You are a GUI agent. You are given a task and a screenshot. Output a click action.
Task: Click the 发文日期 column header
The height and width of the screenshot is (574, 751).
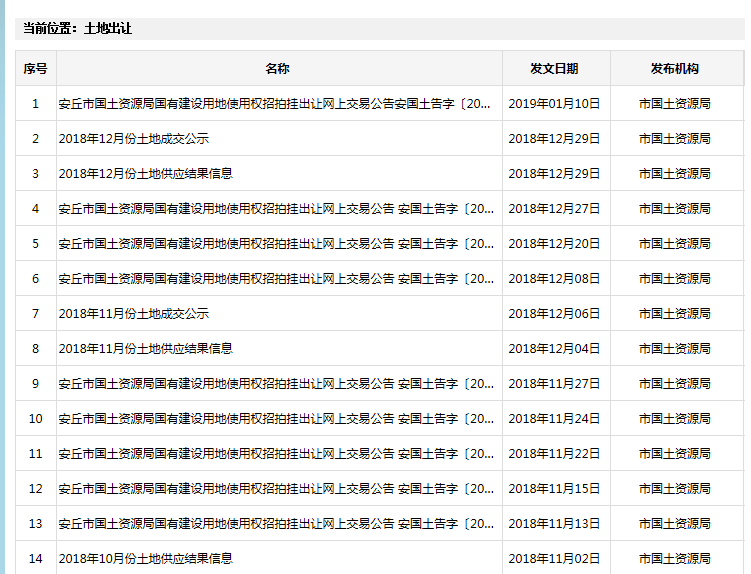coord(554,69)
